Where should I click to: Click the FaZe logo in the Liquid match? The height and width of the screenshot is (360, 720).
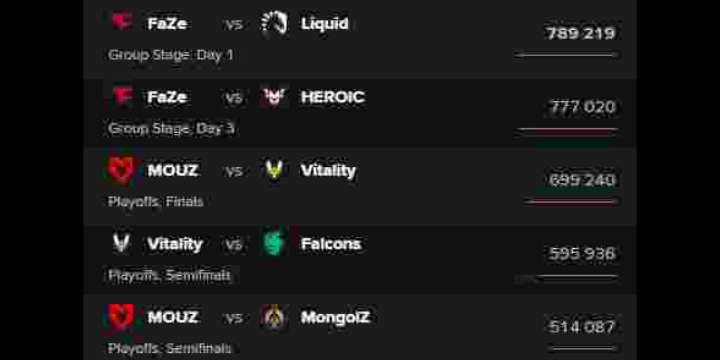(122, 22)
